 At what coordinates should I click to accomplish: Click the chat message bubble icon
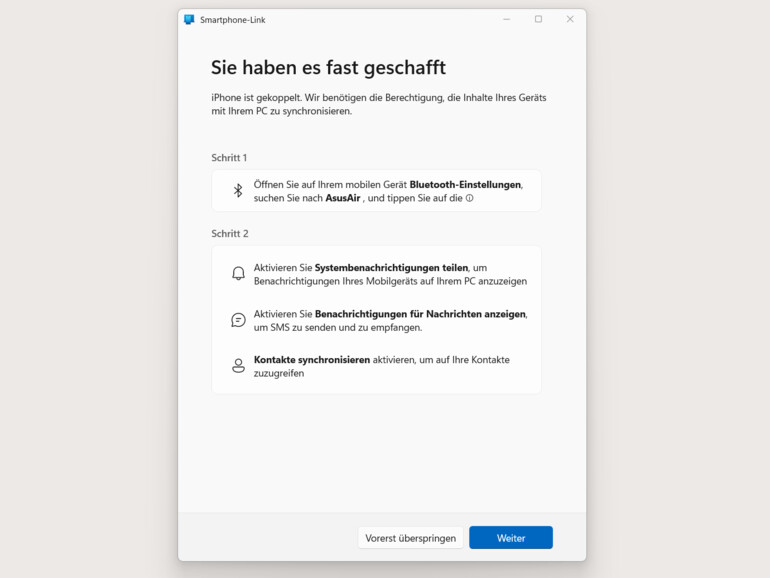pyautogui.click(x=238, y=320)
